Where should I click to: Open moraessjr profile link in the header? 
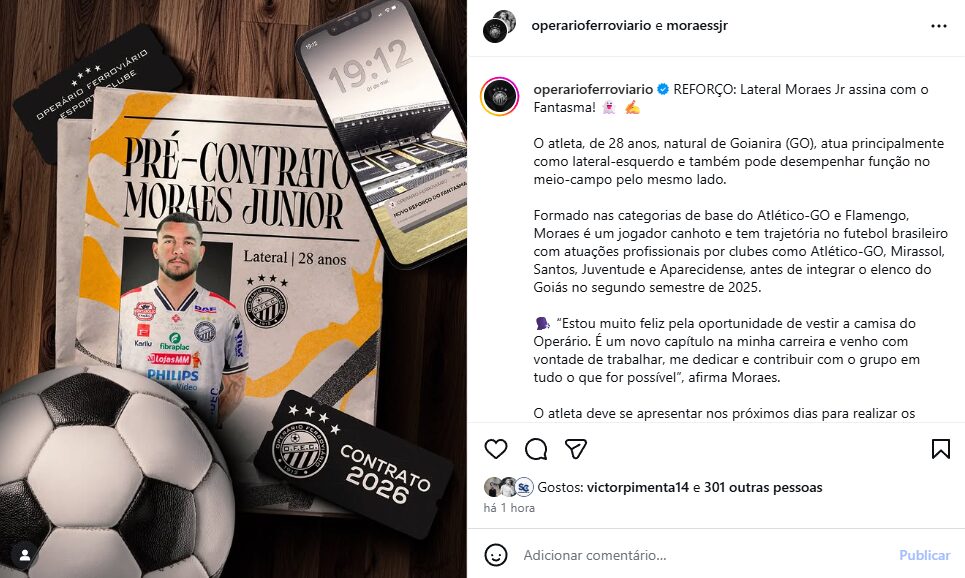pos(697,26)
